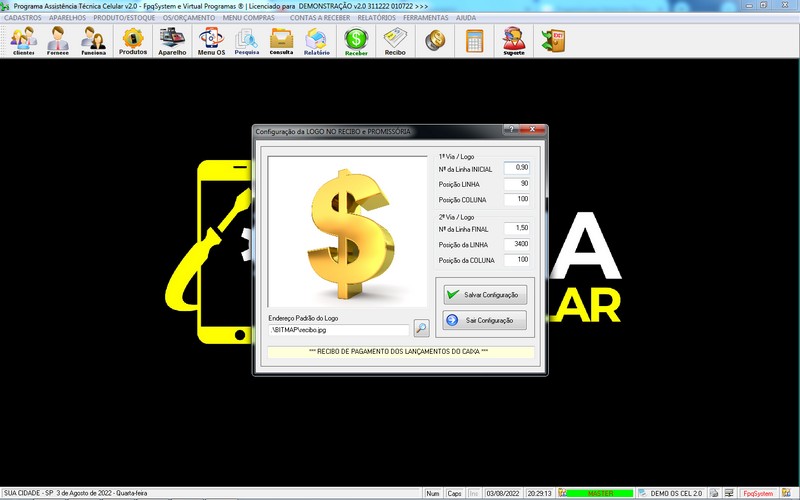Click the Fornece suppliers icon
The width and height of the screenshot is (800, 500).
click(x=59, y=41)
